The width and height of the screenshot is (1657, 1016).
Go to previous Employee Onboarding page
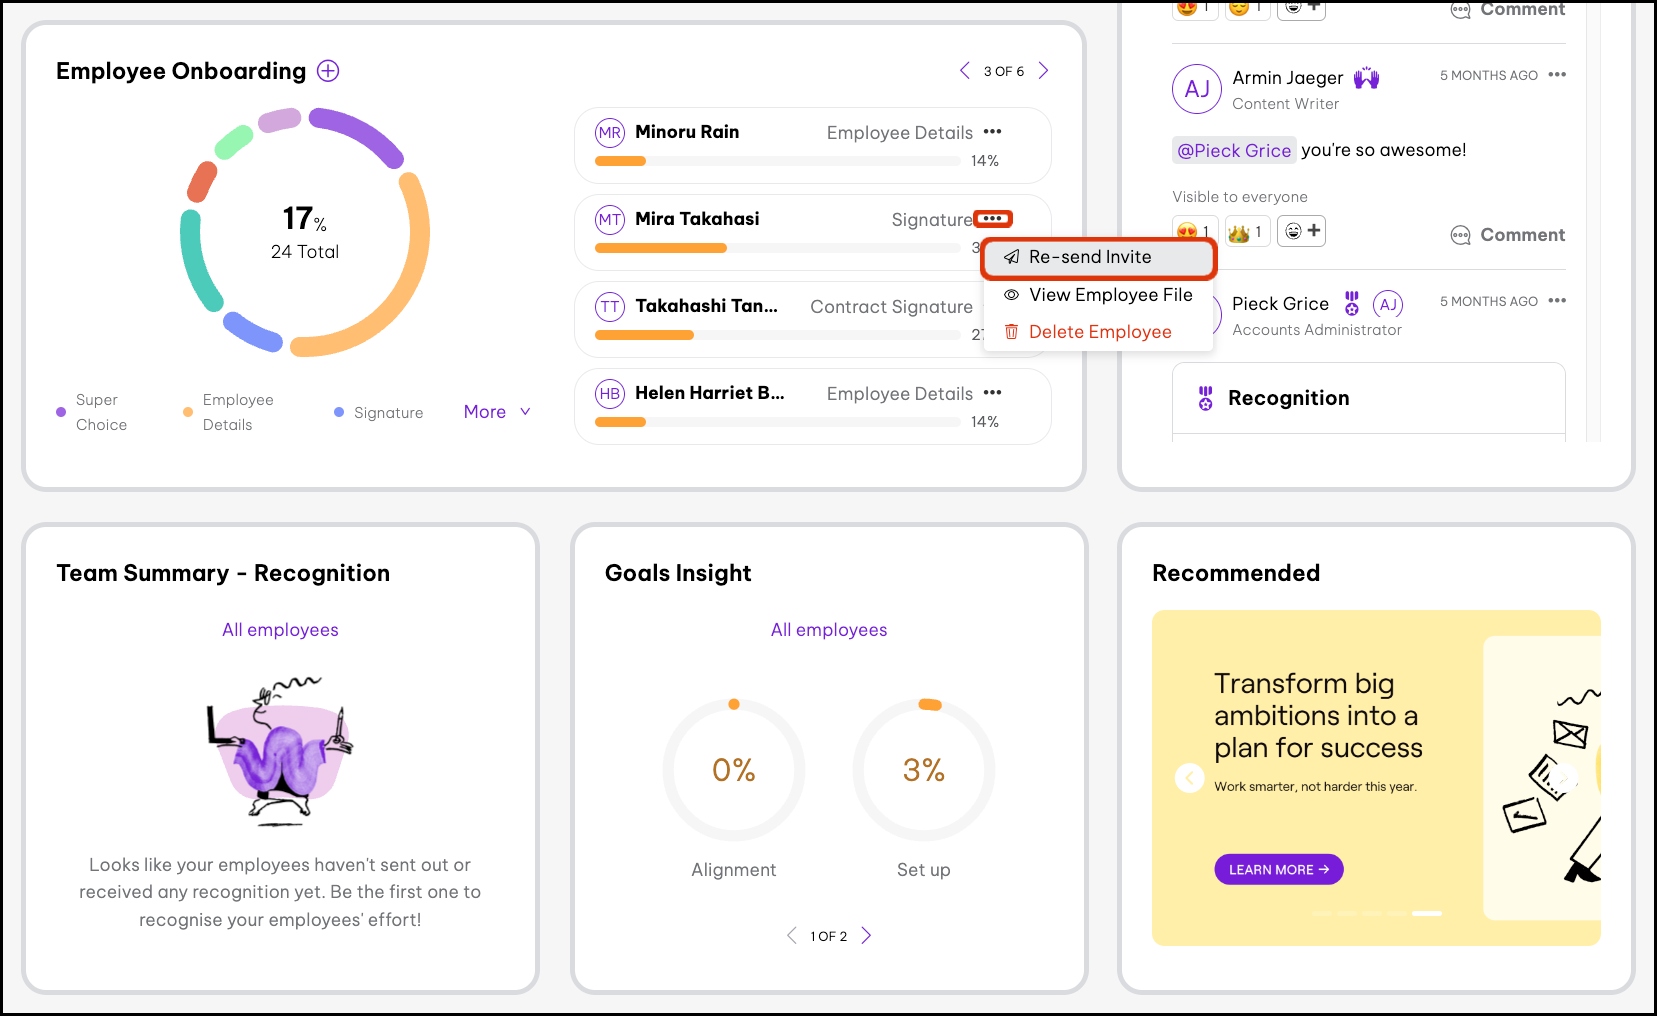(964, 70)
